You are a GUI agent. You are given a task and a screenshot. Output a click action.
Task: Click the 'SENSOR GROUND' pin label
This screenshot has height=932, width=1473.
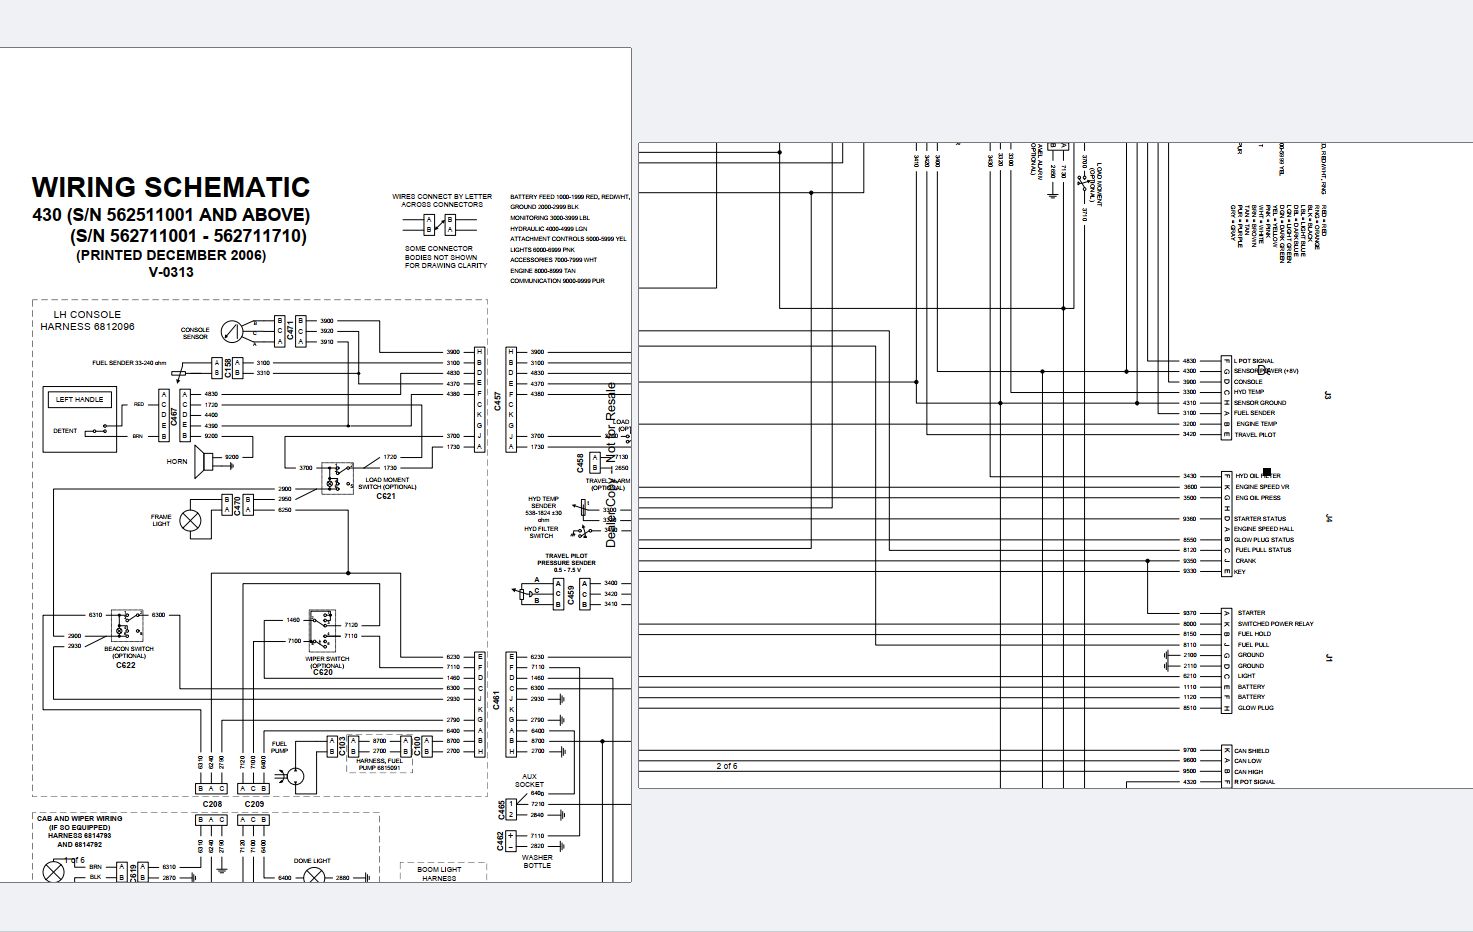click(1260, 403)
